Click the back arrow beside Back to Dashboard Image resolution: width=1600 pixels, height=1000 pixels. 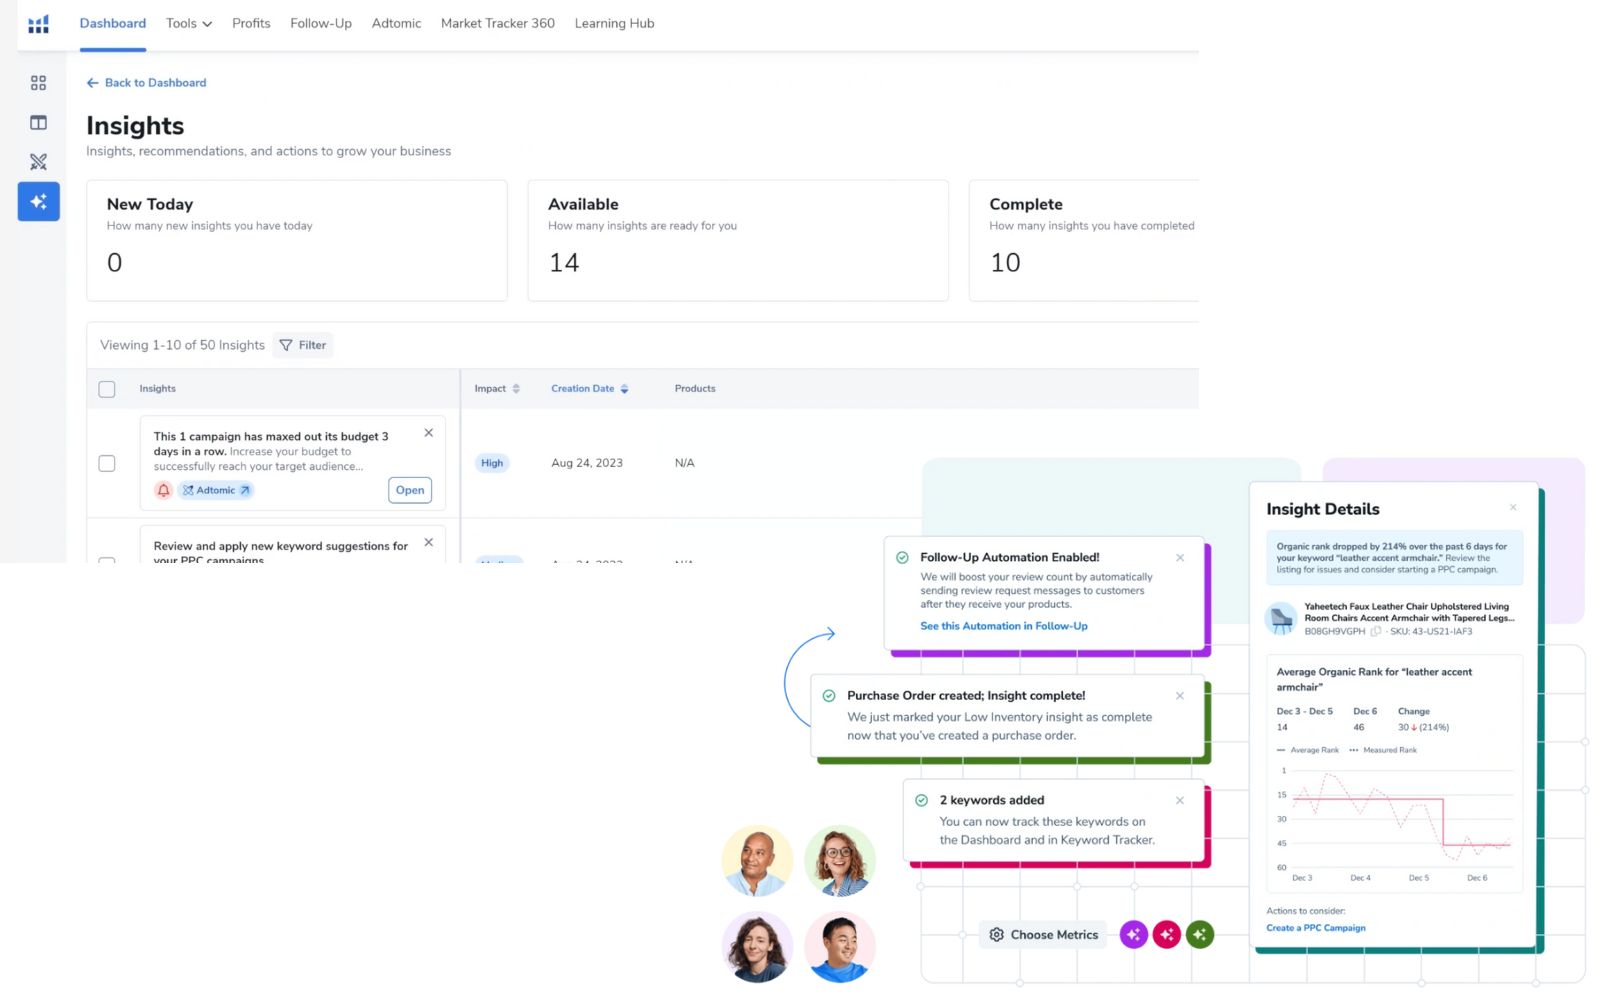[x=92, y=83]
